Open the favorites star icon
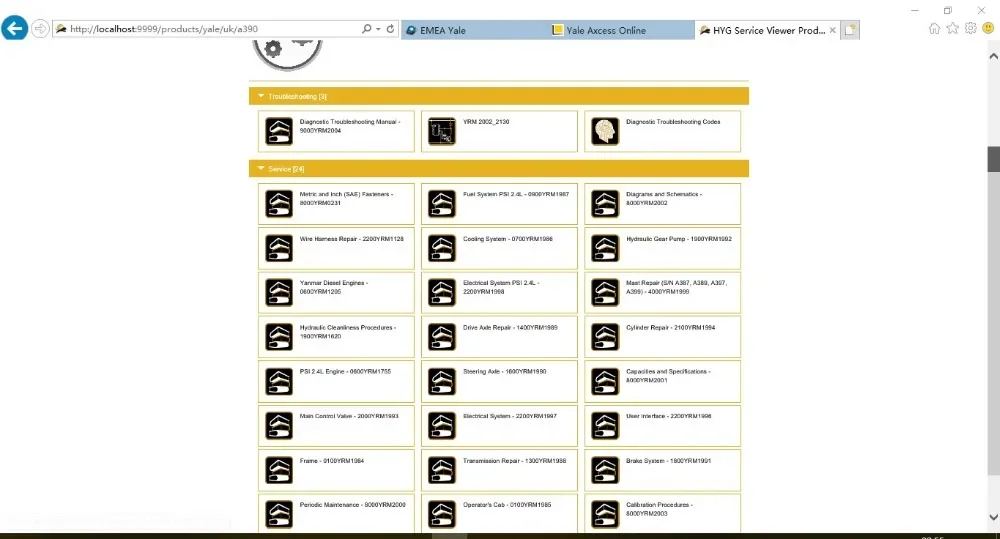Image resolution: width=1000 pixels, height=539 pixels. pos(952,28)
